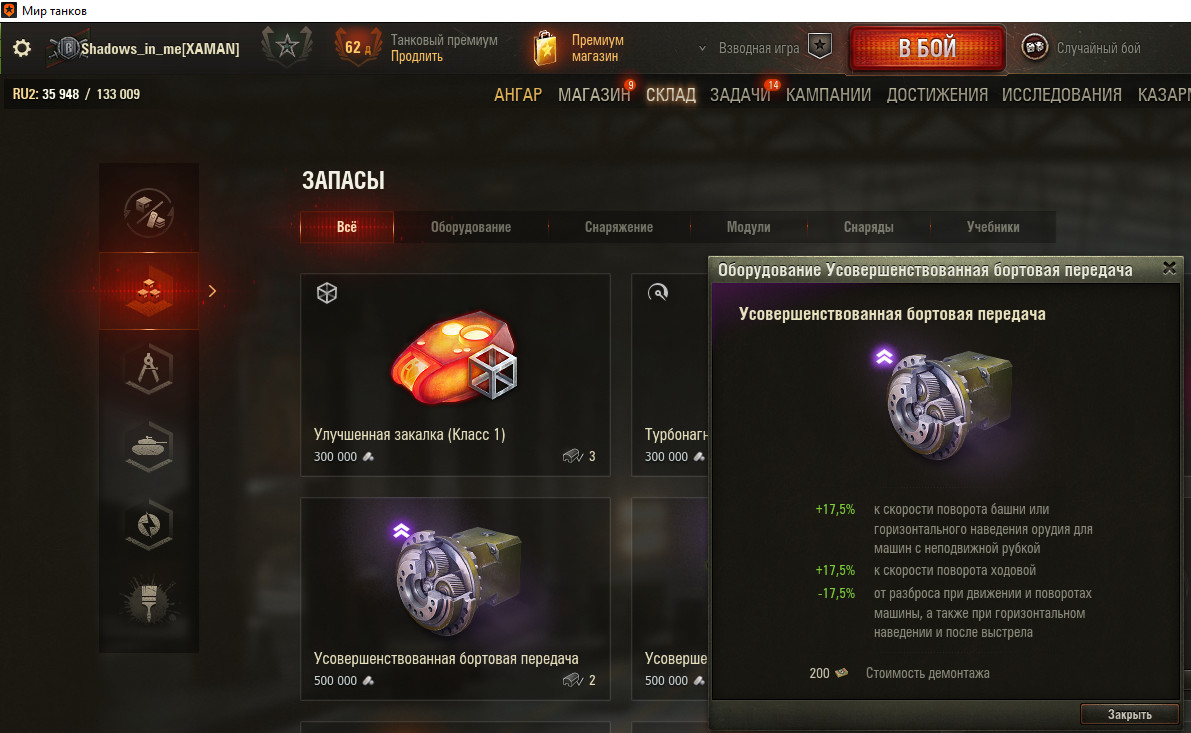The image size is (1191, 733).
Task: Switch to the Оборудование filter tab
Action: point(471,227)
